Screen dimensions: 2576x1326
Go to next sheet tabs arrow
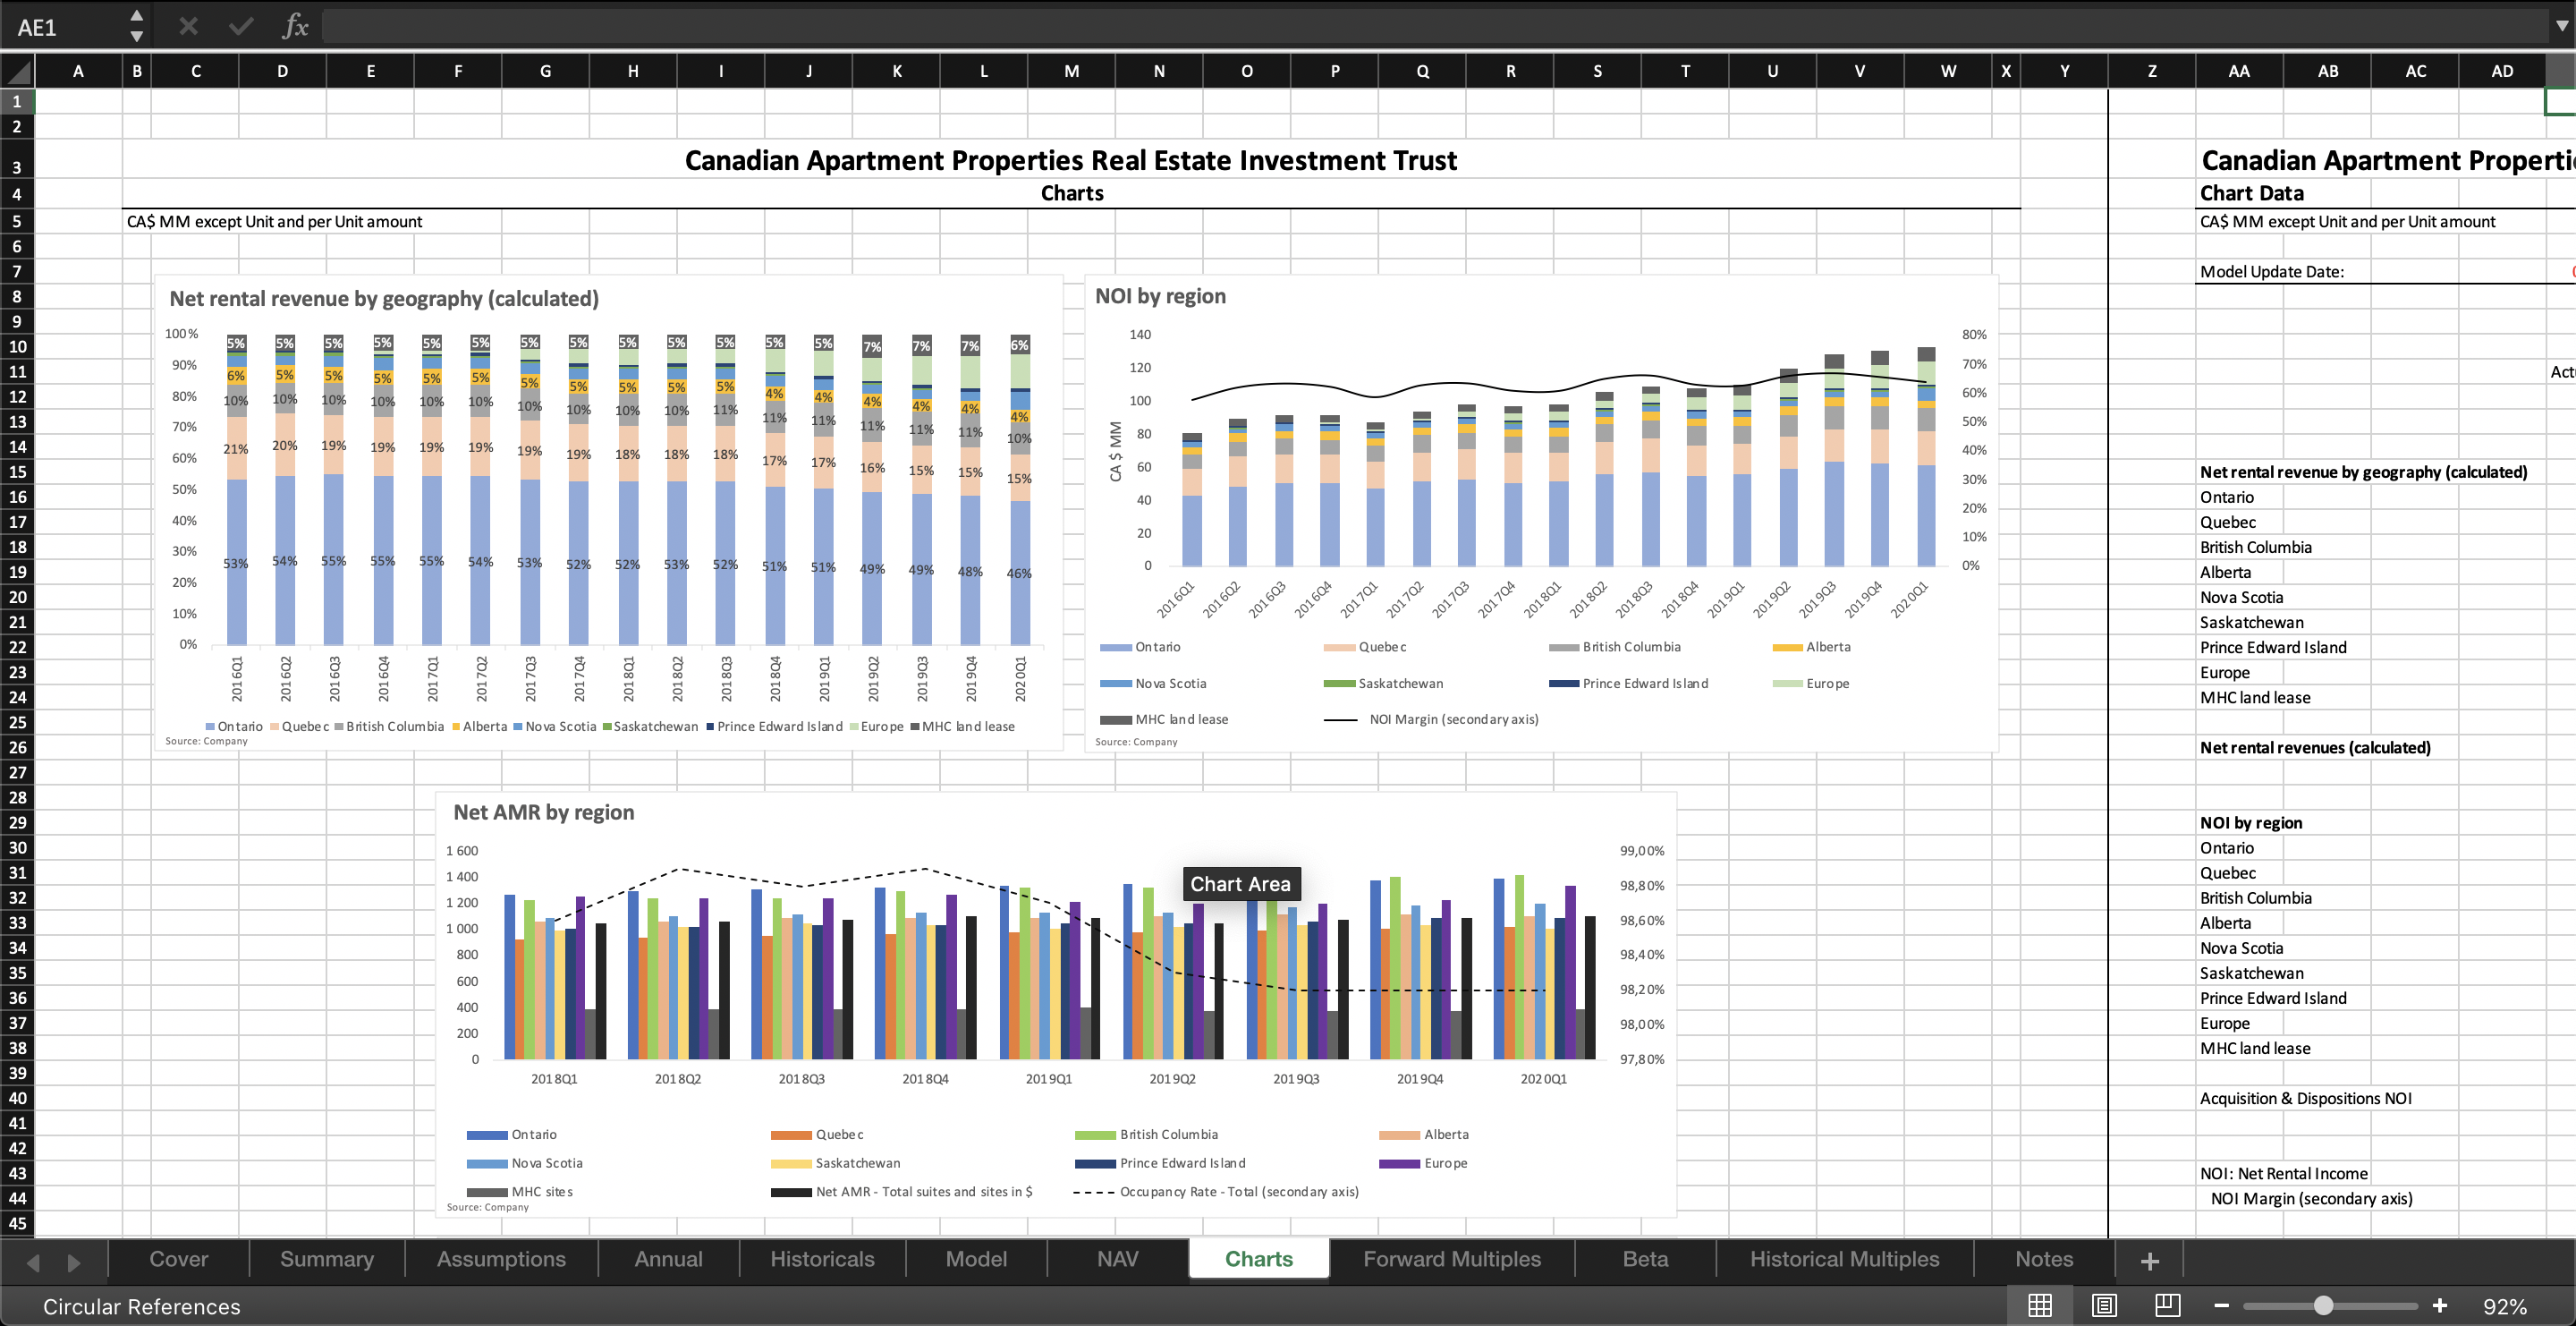coord(73,1262)
